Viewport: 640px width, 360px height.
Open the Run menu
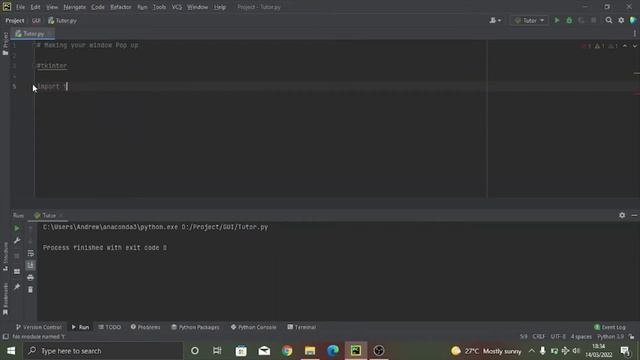point(142,7)
